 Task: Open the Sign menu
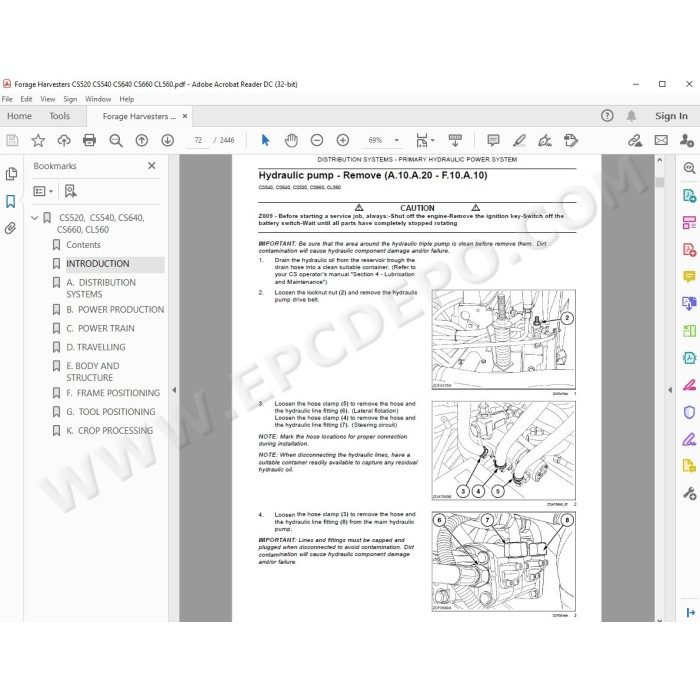[70, 99]
